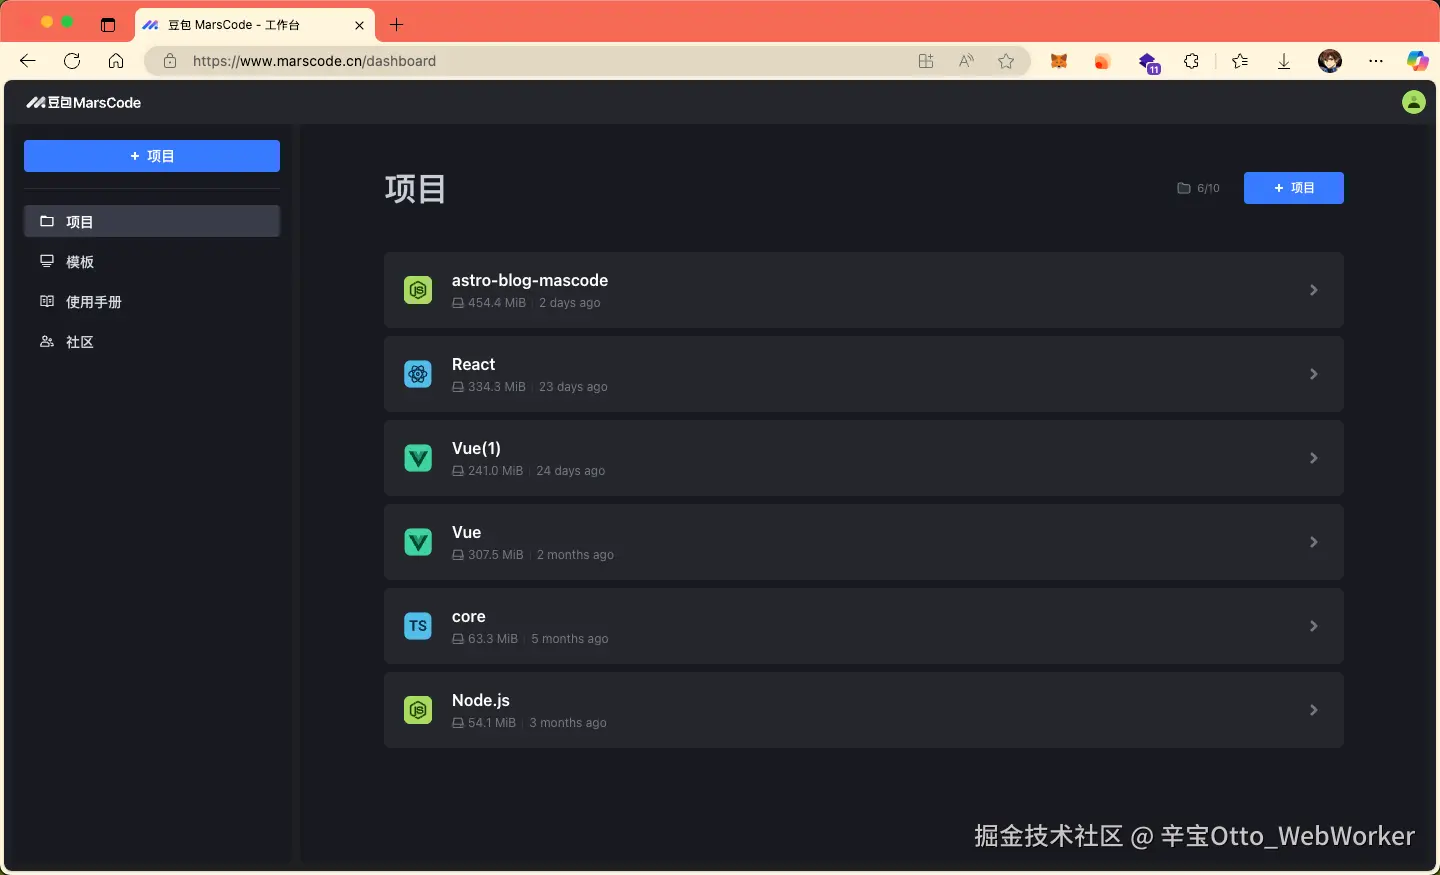Open Vue(1) project via its chevron

click(1314, 458)
